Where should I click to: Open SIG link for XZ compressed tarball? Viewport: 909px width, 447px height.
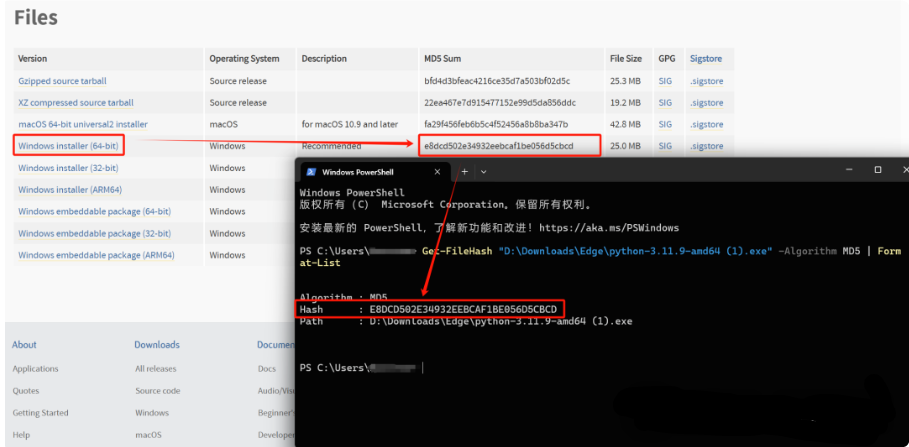tap(665, 103)
